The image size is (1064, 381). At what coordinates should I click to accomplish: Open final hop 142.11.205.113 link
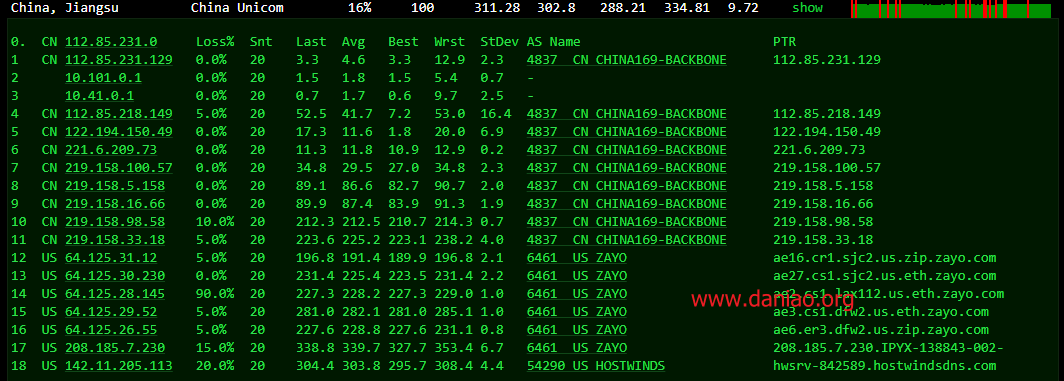[119, 365]
